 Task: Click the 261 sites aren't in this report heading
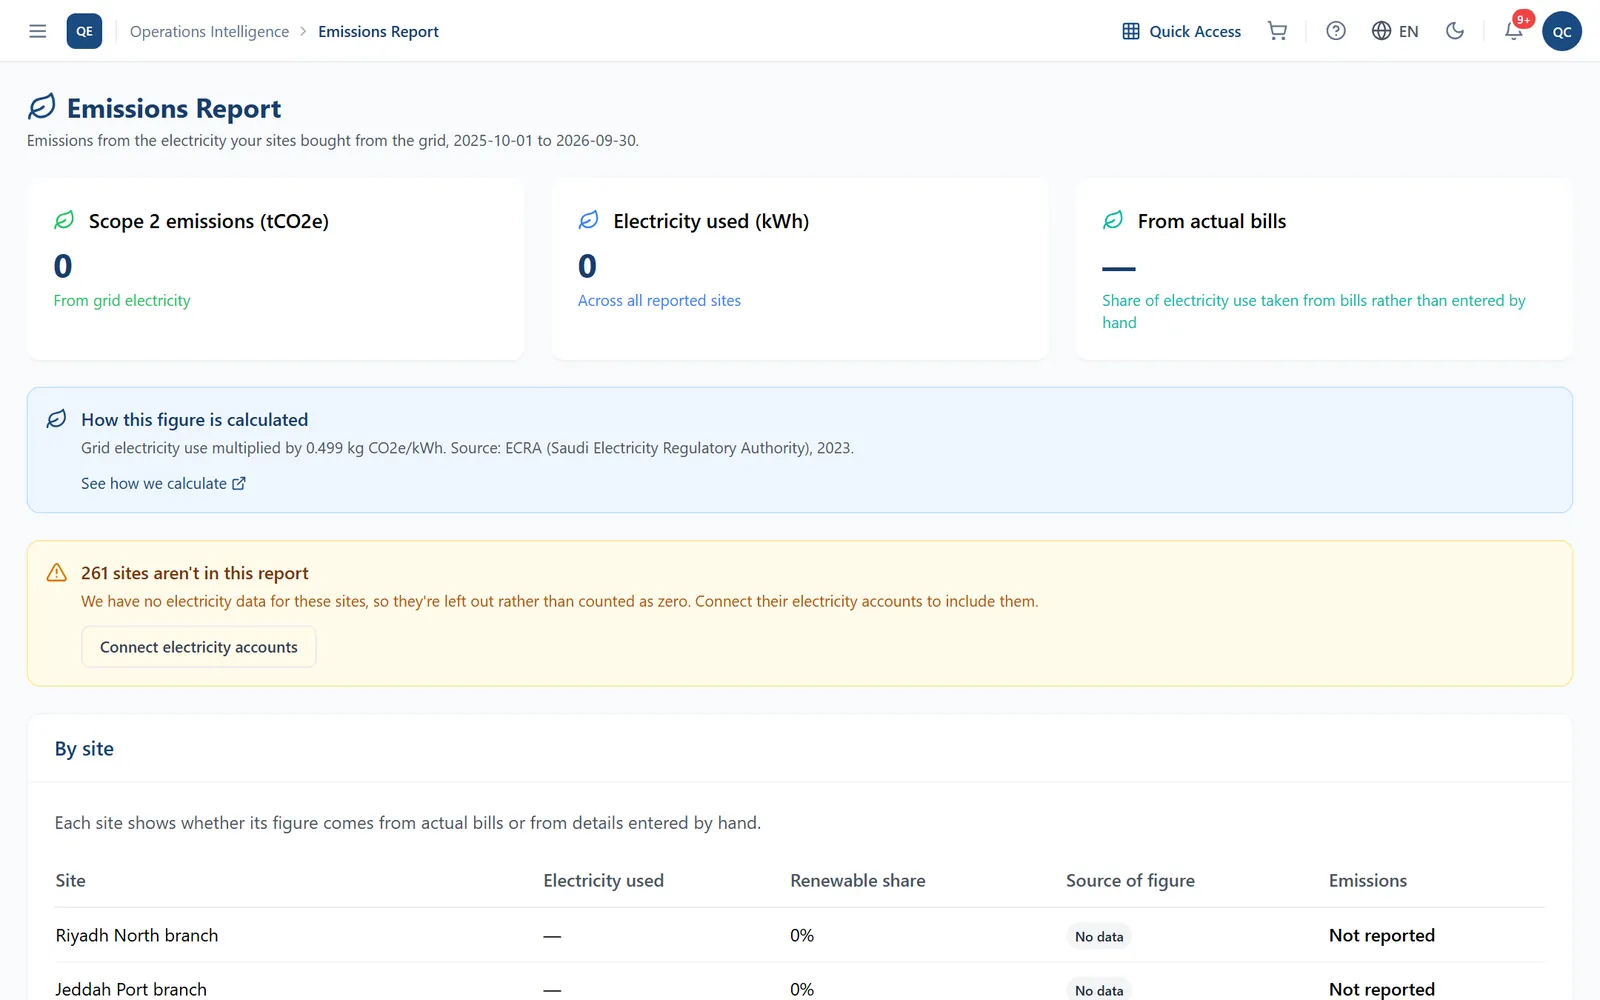(195, 573)
